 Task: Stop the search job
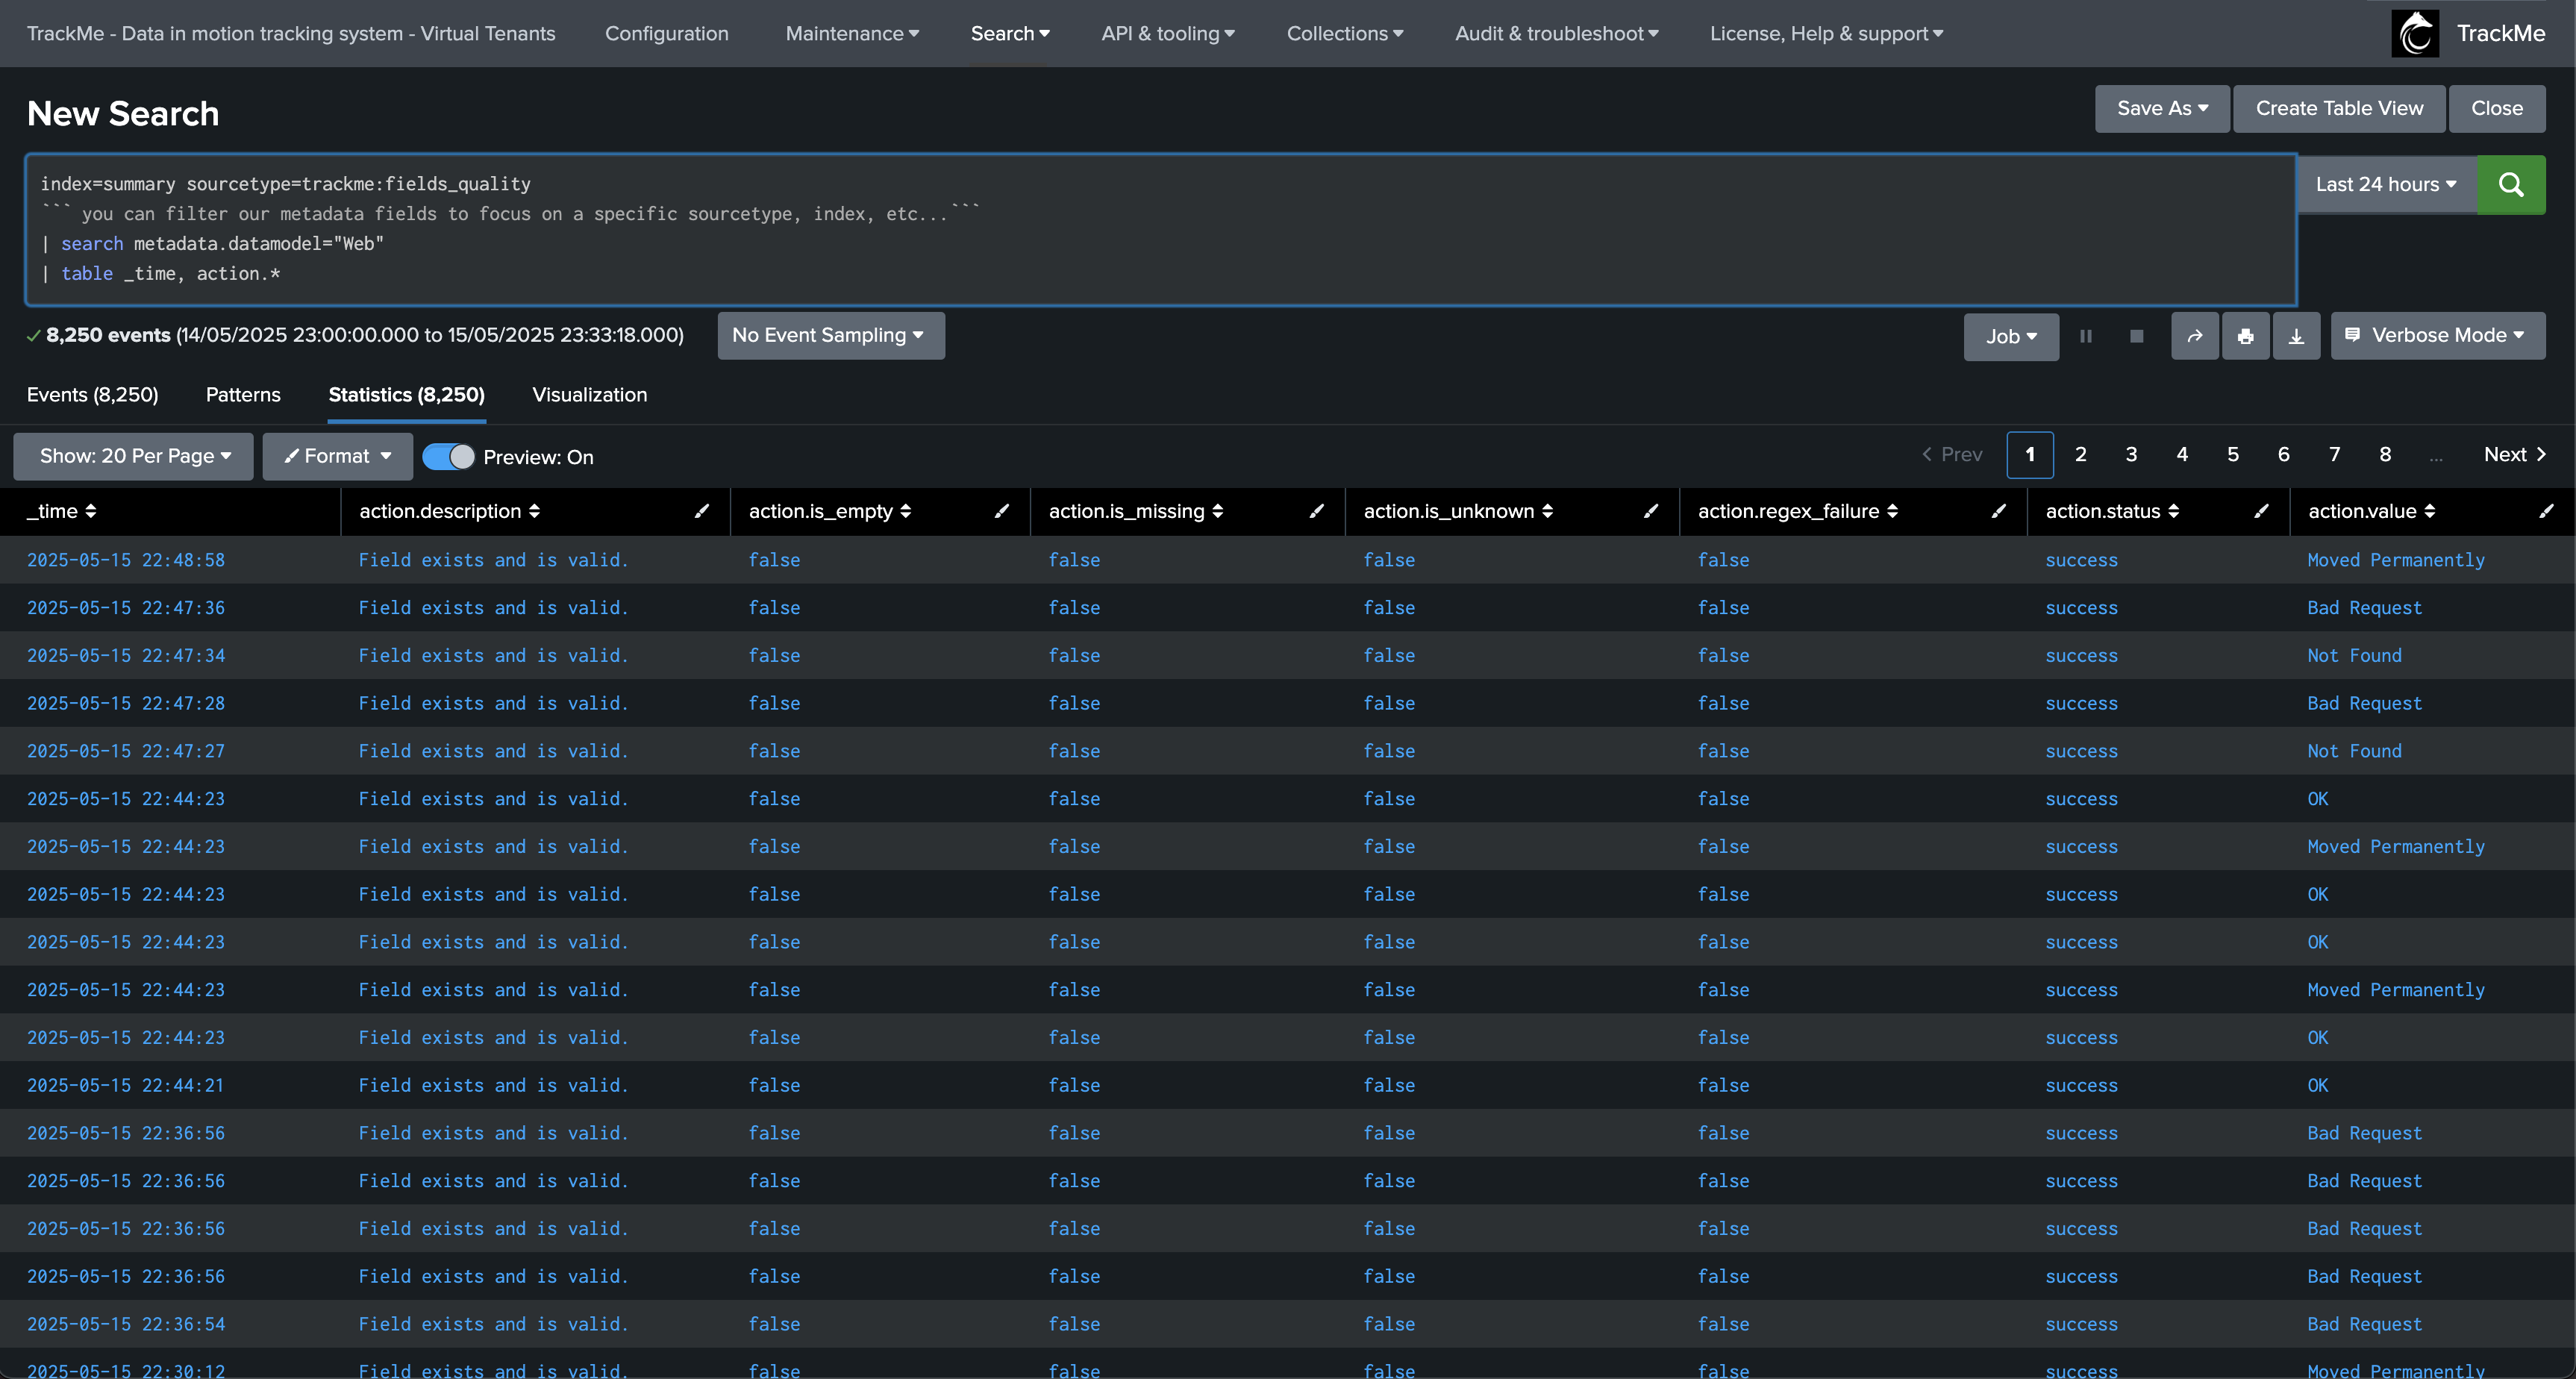[x=2137, y=336]
